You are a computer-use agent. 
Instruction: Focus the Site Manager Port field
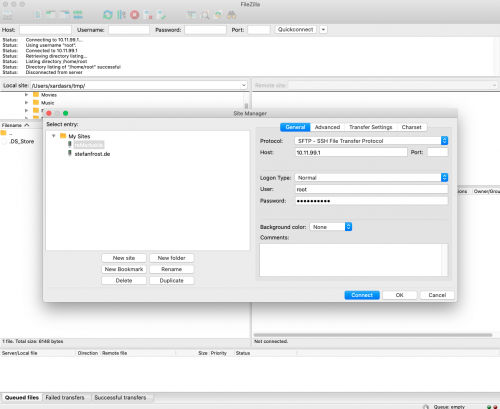coord(437,152)
